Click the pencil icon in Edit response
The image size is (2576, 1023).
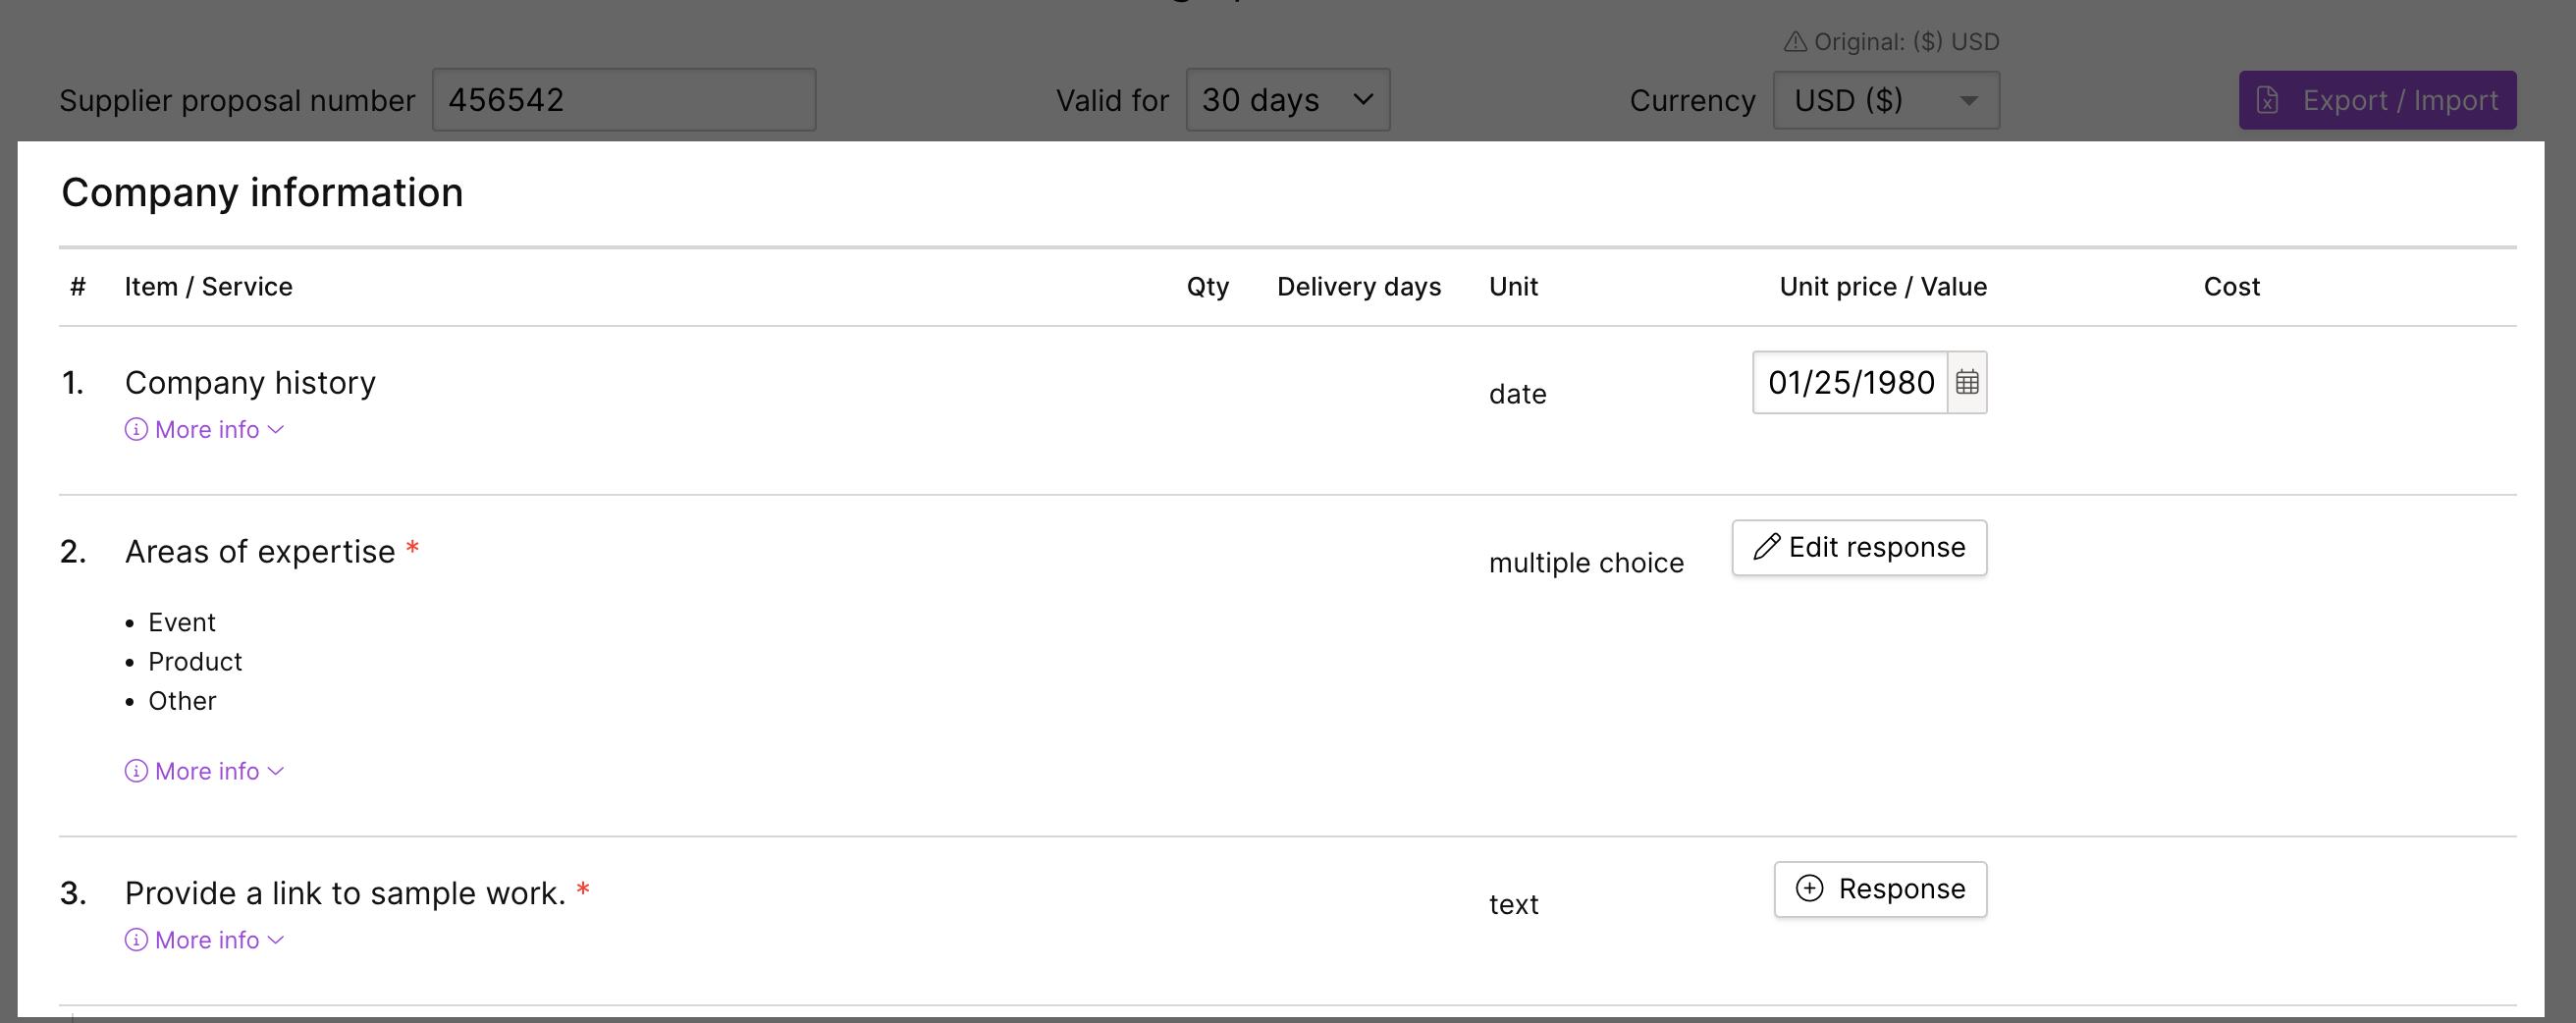pyautogui.click(x=1766, y=547)
